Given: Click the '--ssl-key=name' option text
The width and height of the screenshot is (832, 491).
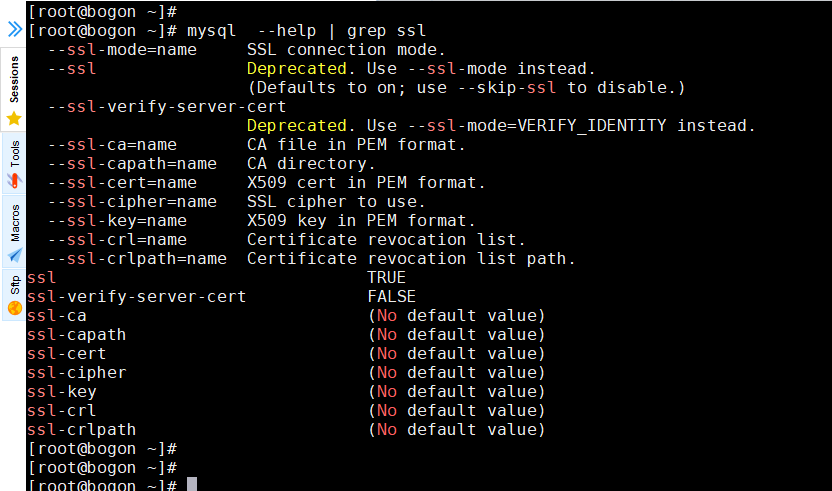Looking at the screenshot, I should 117,221.
